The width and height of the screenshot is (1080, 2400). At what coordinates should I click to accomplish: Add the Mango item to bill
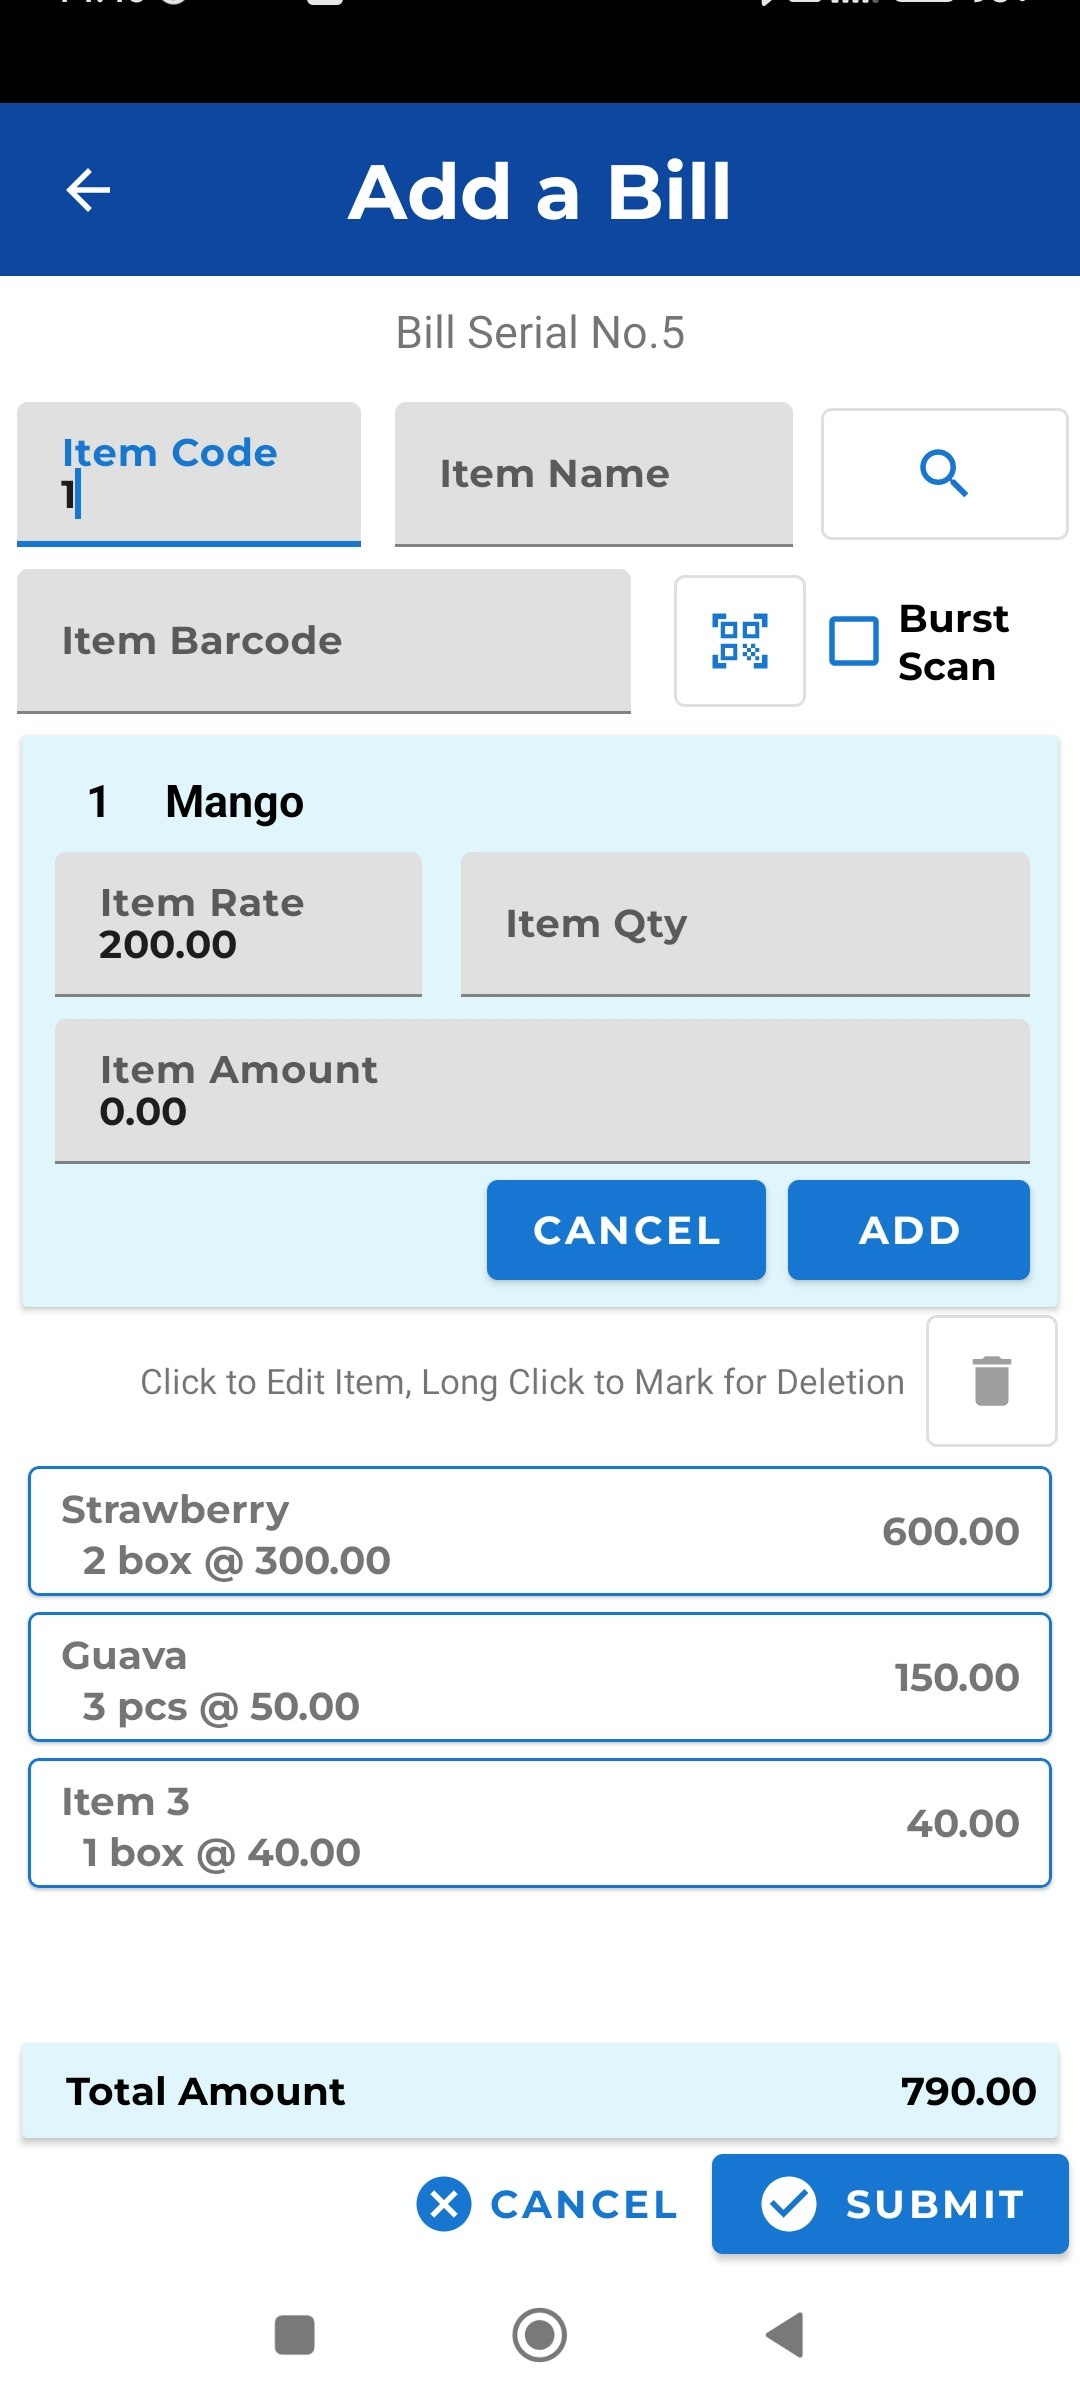[x=909, y=1230]
